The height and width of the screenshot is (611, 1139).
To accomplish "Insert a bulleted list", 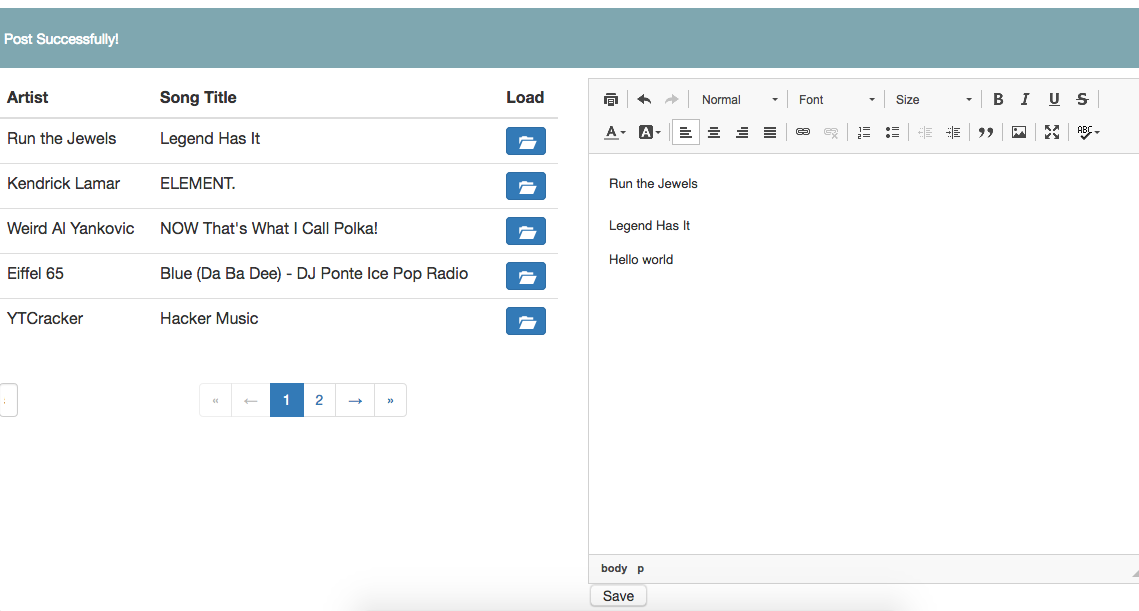I will click(892, 132).
